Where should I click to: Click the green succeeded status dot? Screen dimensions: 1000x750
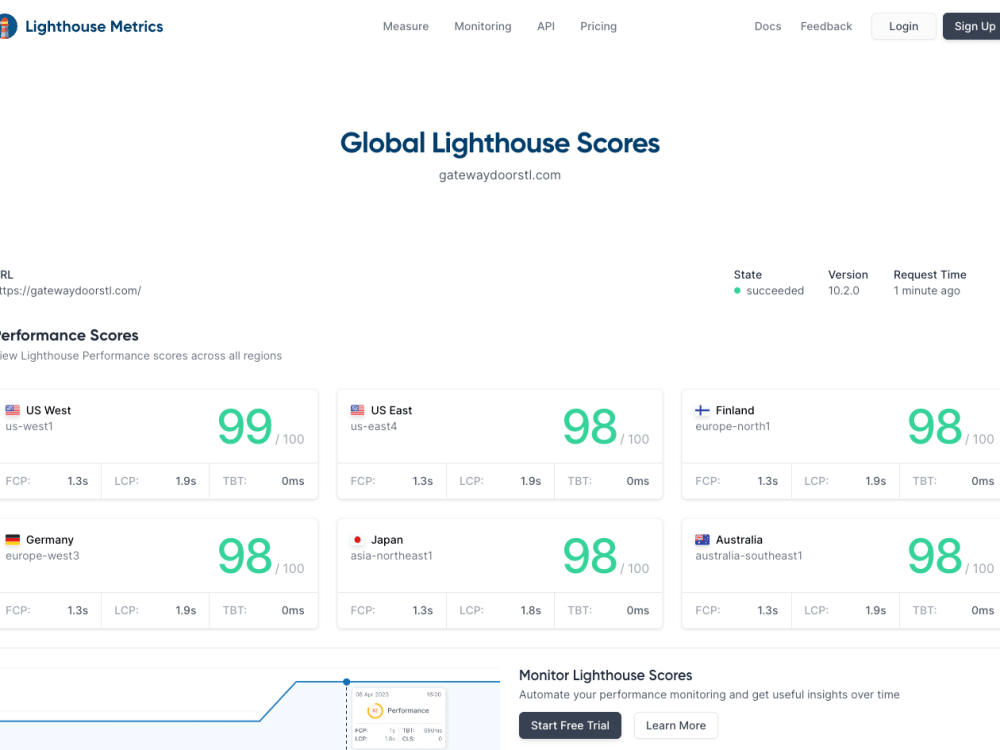click(x=737, y=291)
